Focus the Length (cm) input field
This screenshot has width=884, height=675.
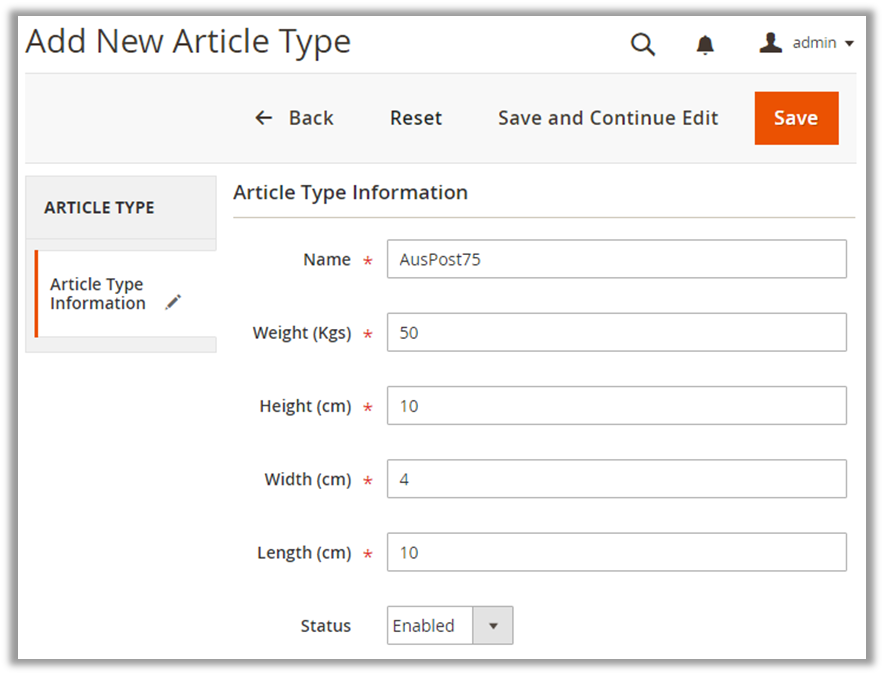[x=616, y=552]
